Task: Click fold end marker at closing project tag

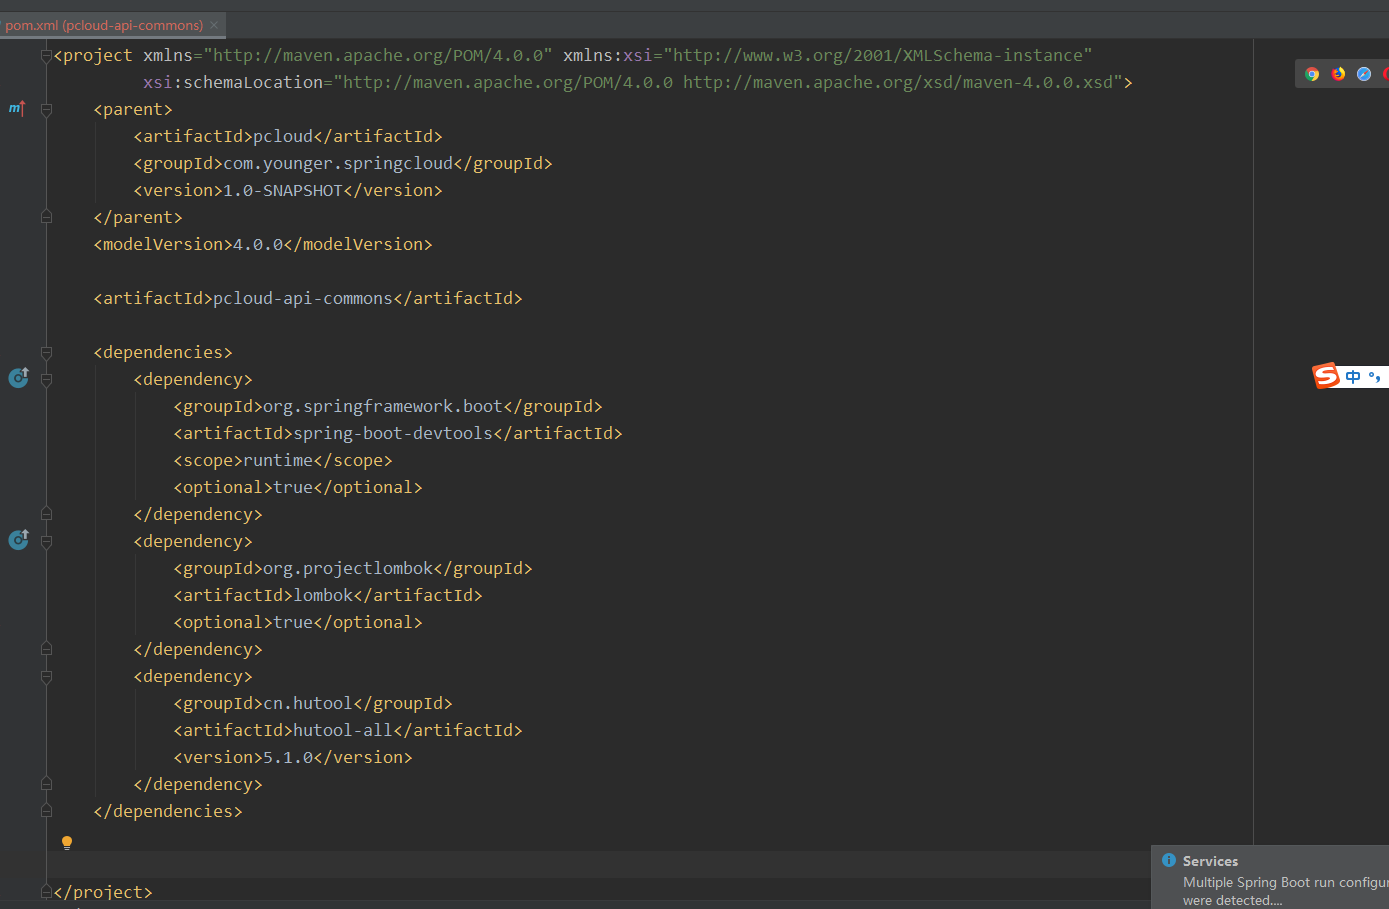Action: [x=46, y=891]
